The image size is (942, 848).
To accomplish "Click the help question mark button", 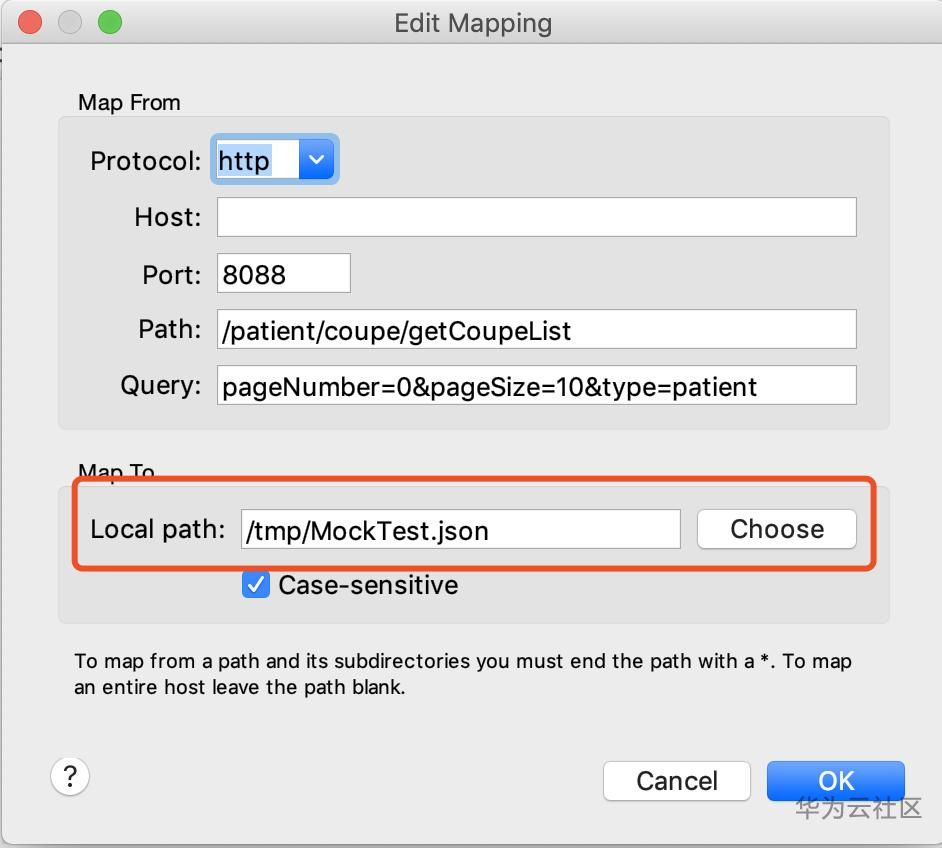I will coord(70,775).
